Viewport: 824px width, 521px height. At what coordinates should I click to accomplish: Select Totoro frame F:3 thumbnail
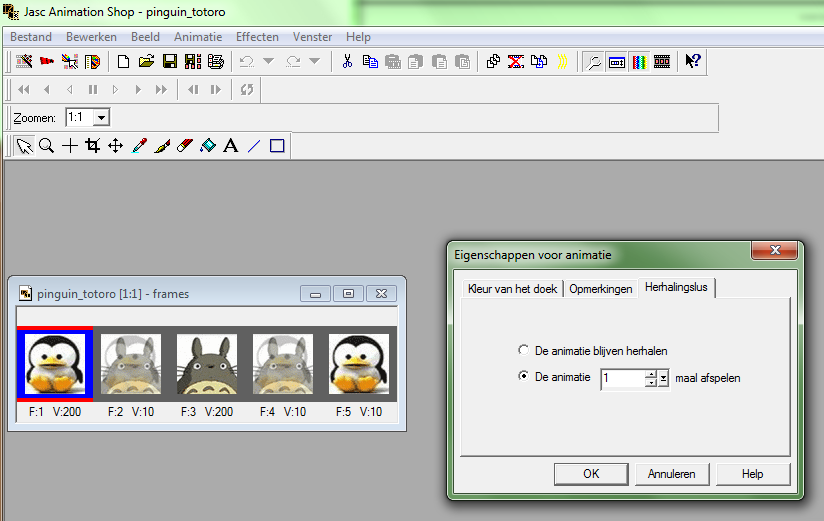[207, 364]
